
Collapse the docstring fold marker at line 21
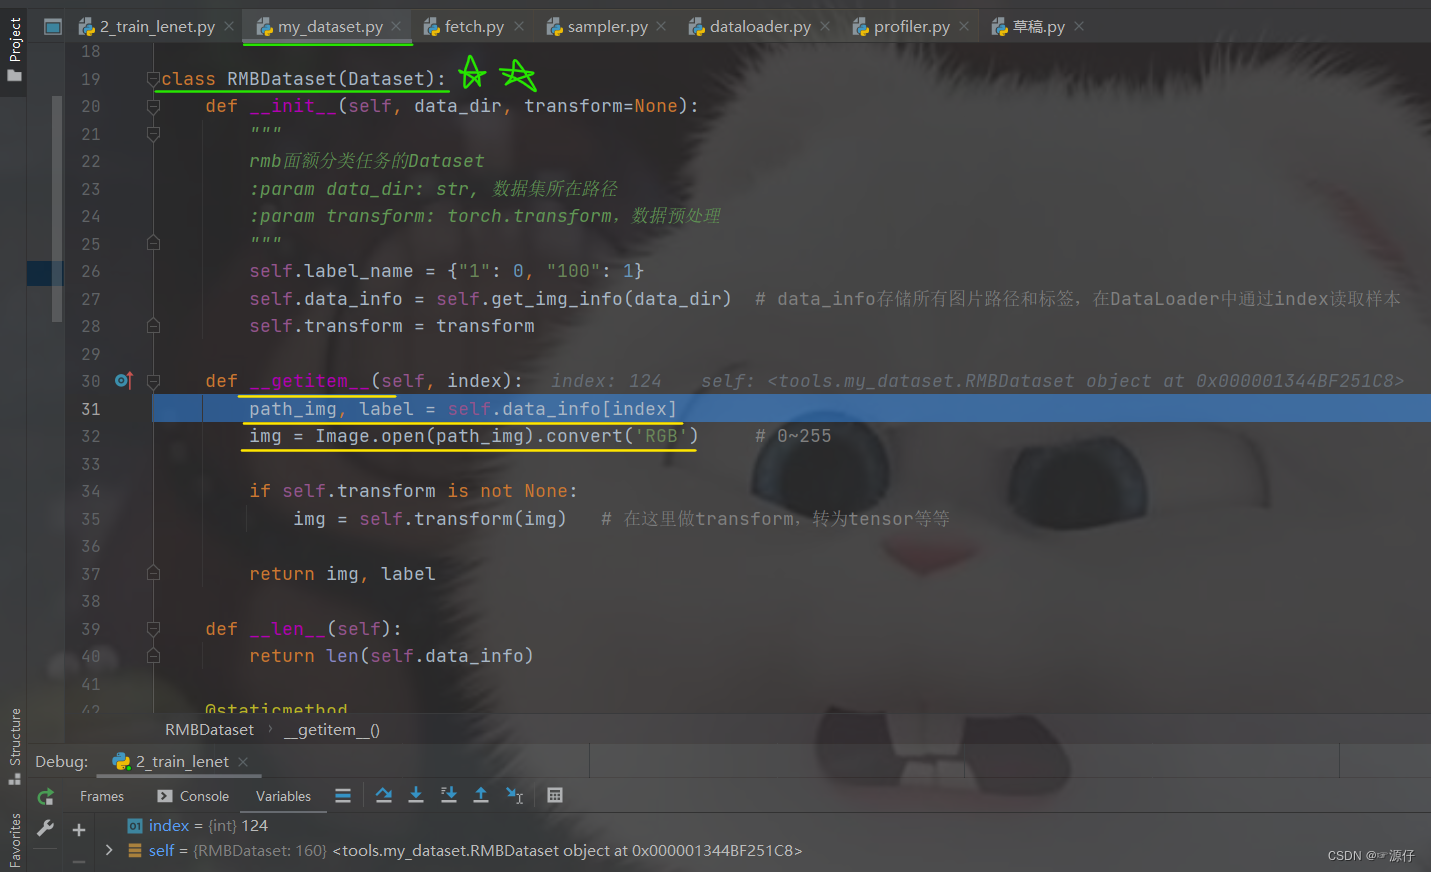[153, 133]
